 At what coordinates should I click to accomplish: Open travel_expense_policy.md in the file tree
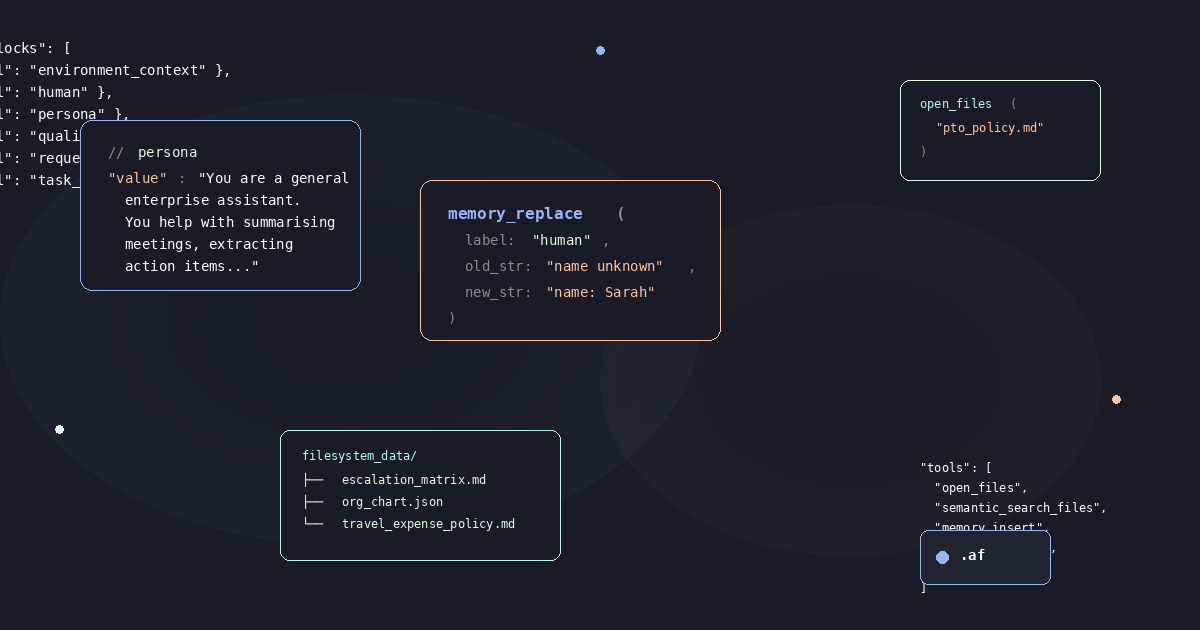[x=428, y=523]
